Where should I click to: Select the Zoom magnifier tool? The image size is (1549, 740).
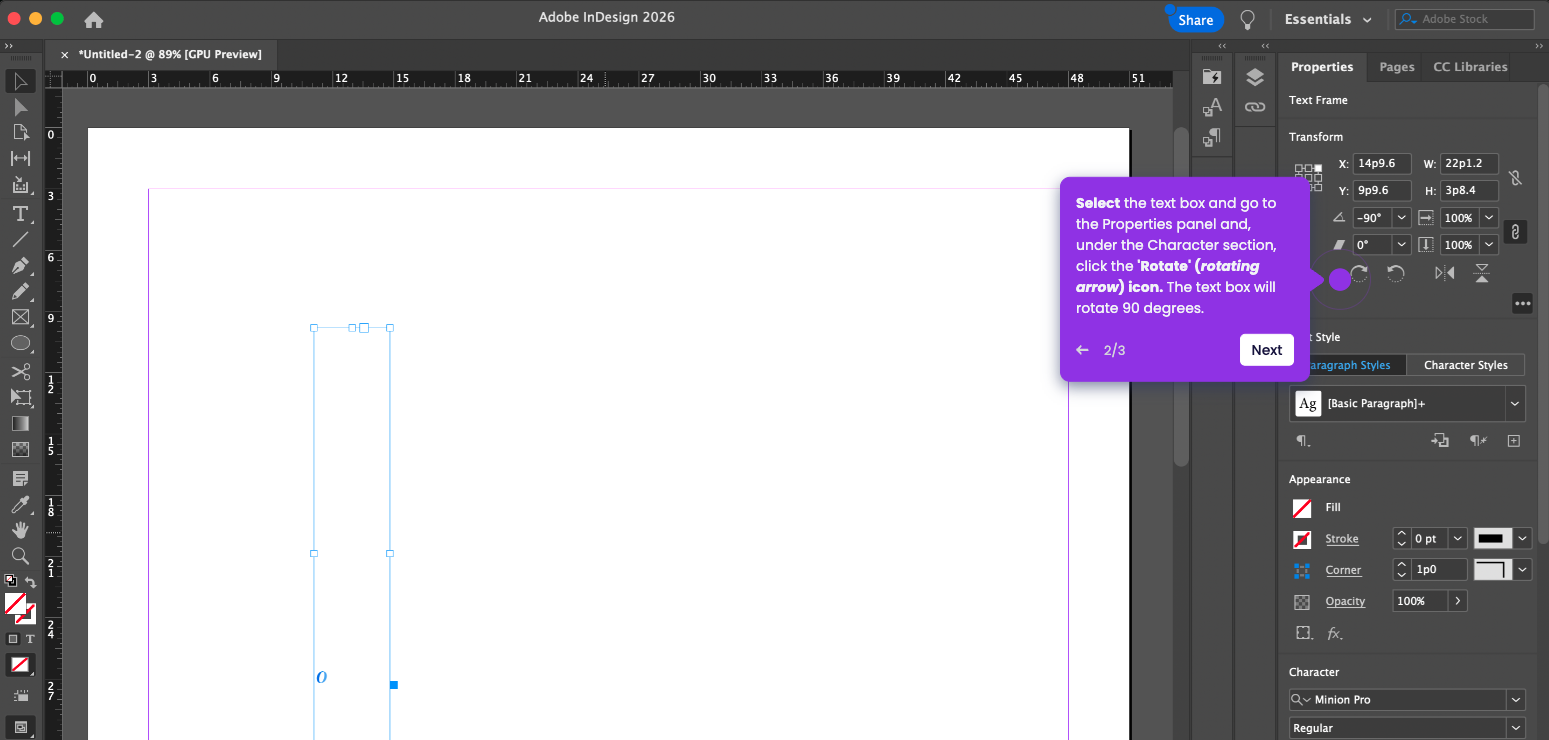point(20,555)
